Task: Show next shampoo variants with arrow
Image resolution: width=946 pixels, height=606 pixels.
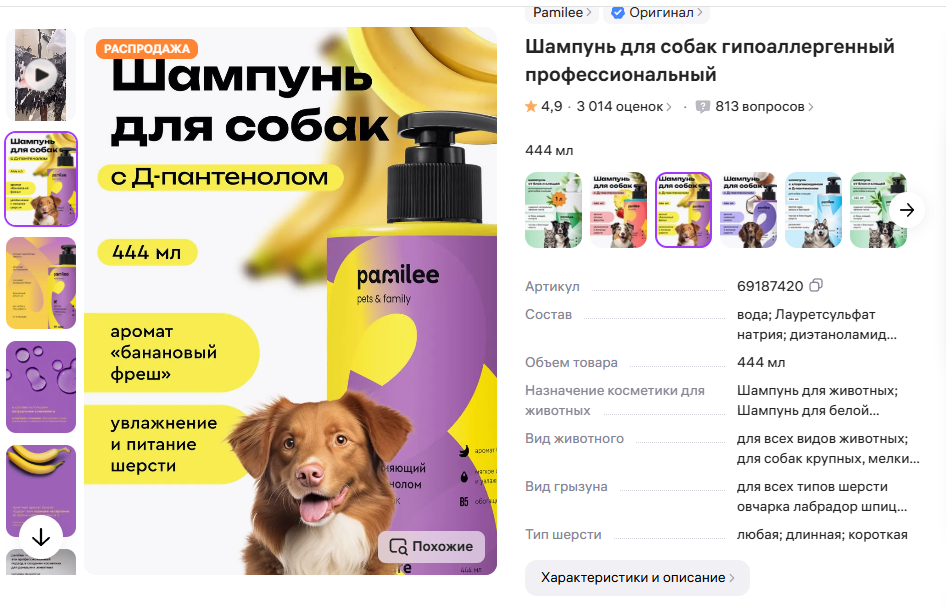Action: (x=906, y=210)
